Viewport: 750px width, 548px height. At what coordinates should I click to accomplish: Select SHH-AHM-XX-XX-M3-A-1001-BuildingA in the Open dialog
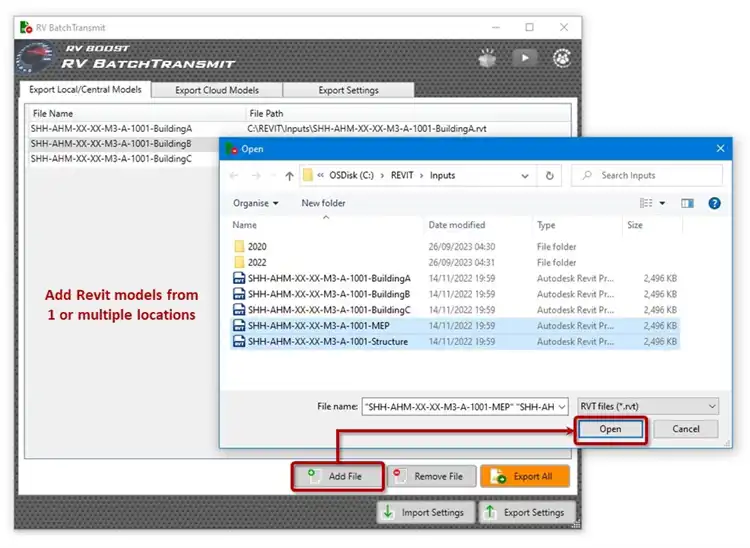(455, 278)
